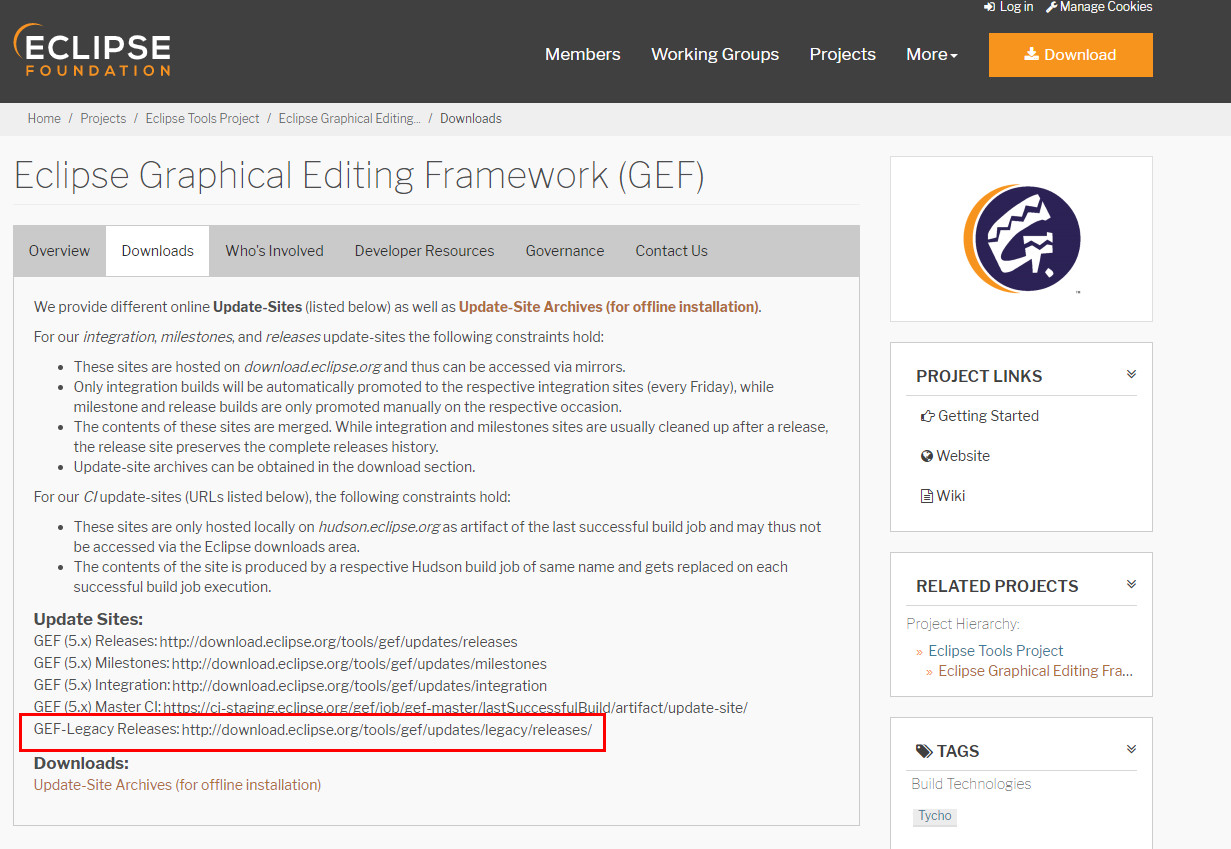Image resolution: width=1231 pixels, height=849 pixels.
Task: Click GEF (5.x) Master CI URL text
Action: click(x=456, y=708)
